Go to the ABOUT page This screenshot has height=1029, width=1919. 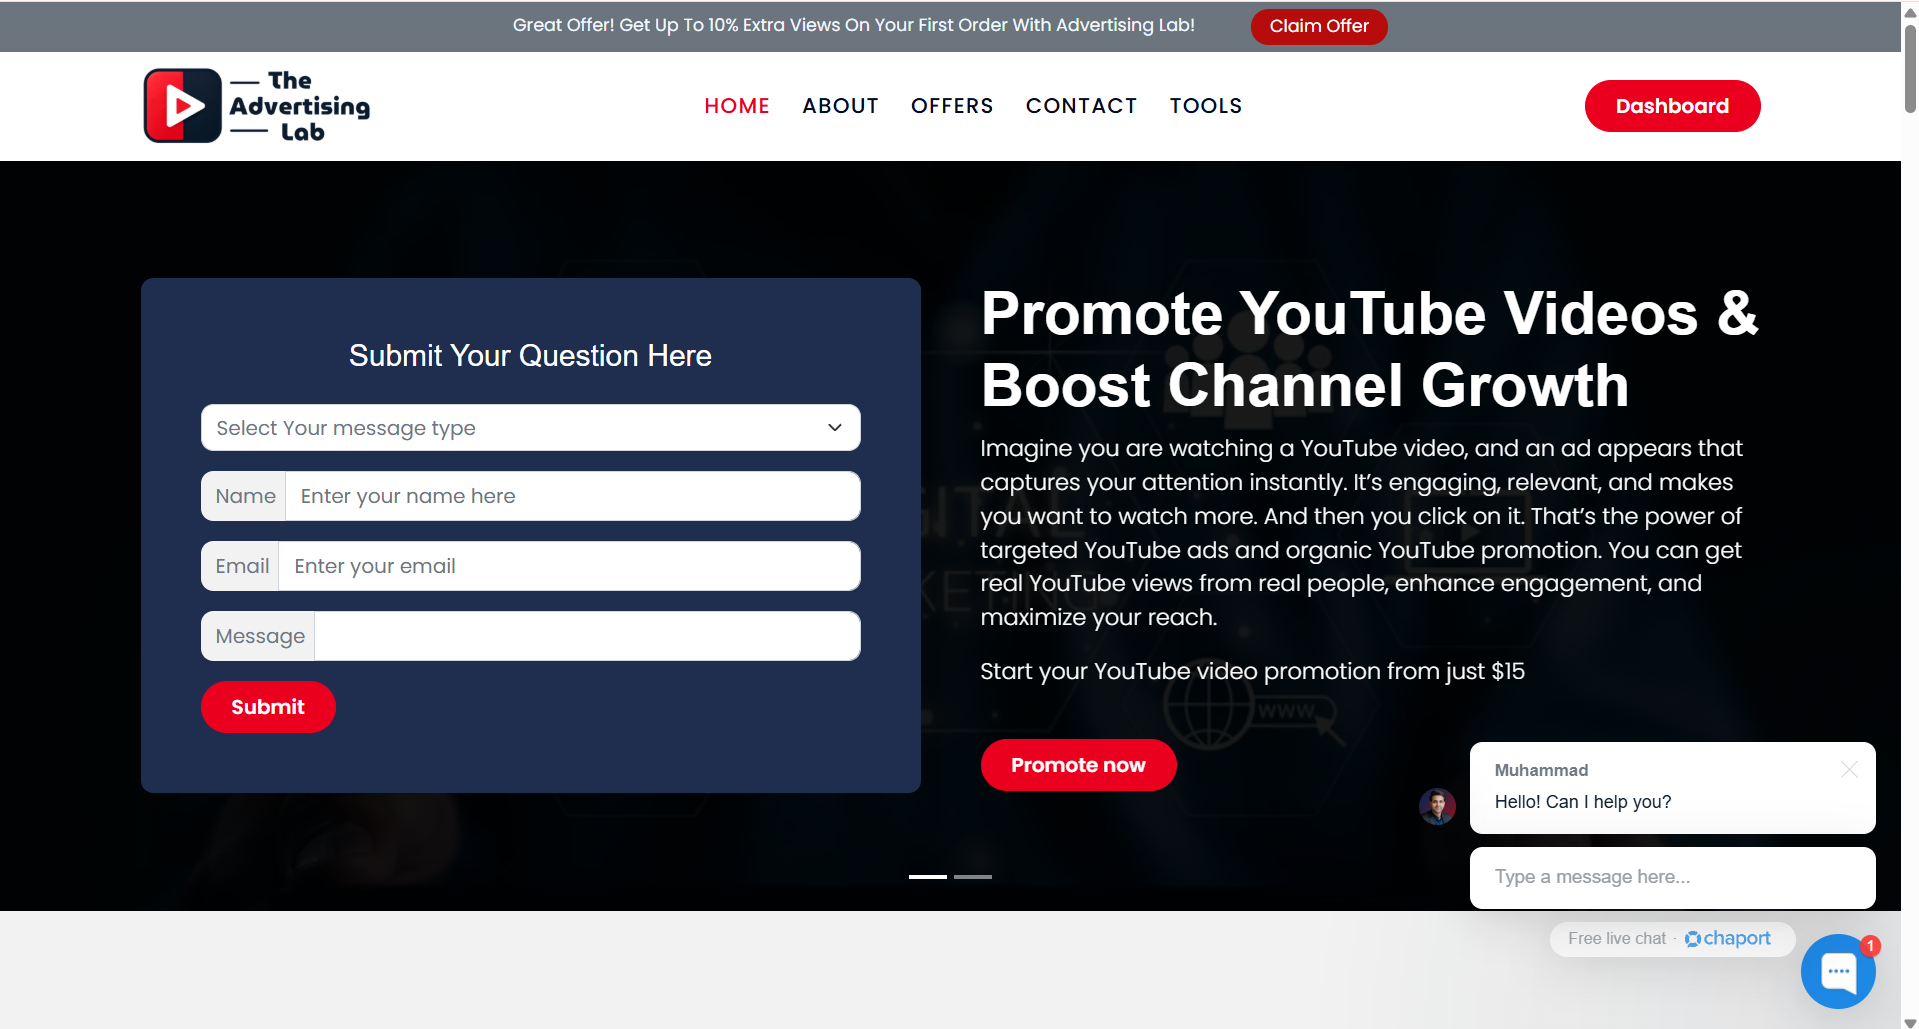click(840, 106)
